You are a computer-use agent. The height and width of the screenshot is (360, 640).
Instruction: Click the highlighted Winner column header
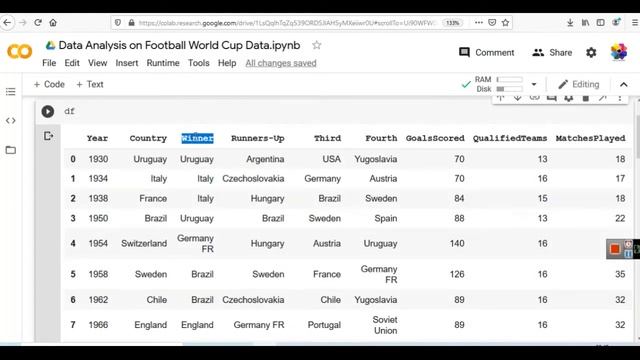click(197, 138)
